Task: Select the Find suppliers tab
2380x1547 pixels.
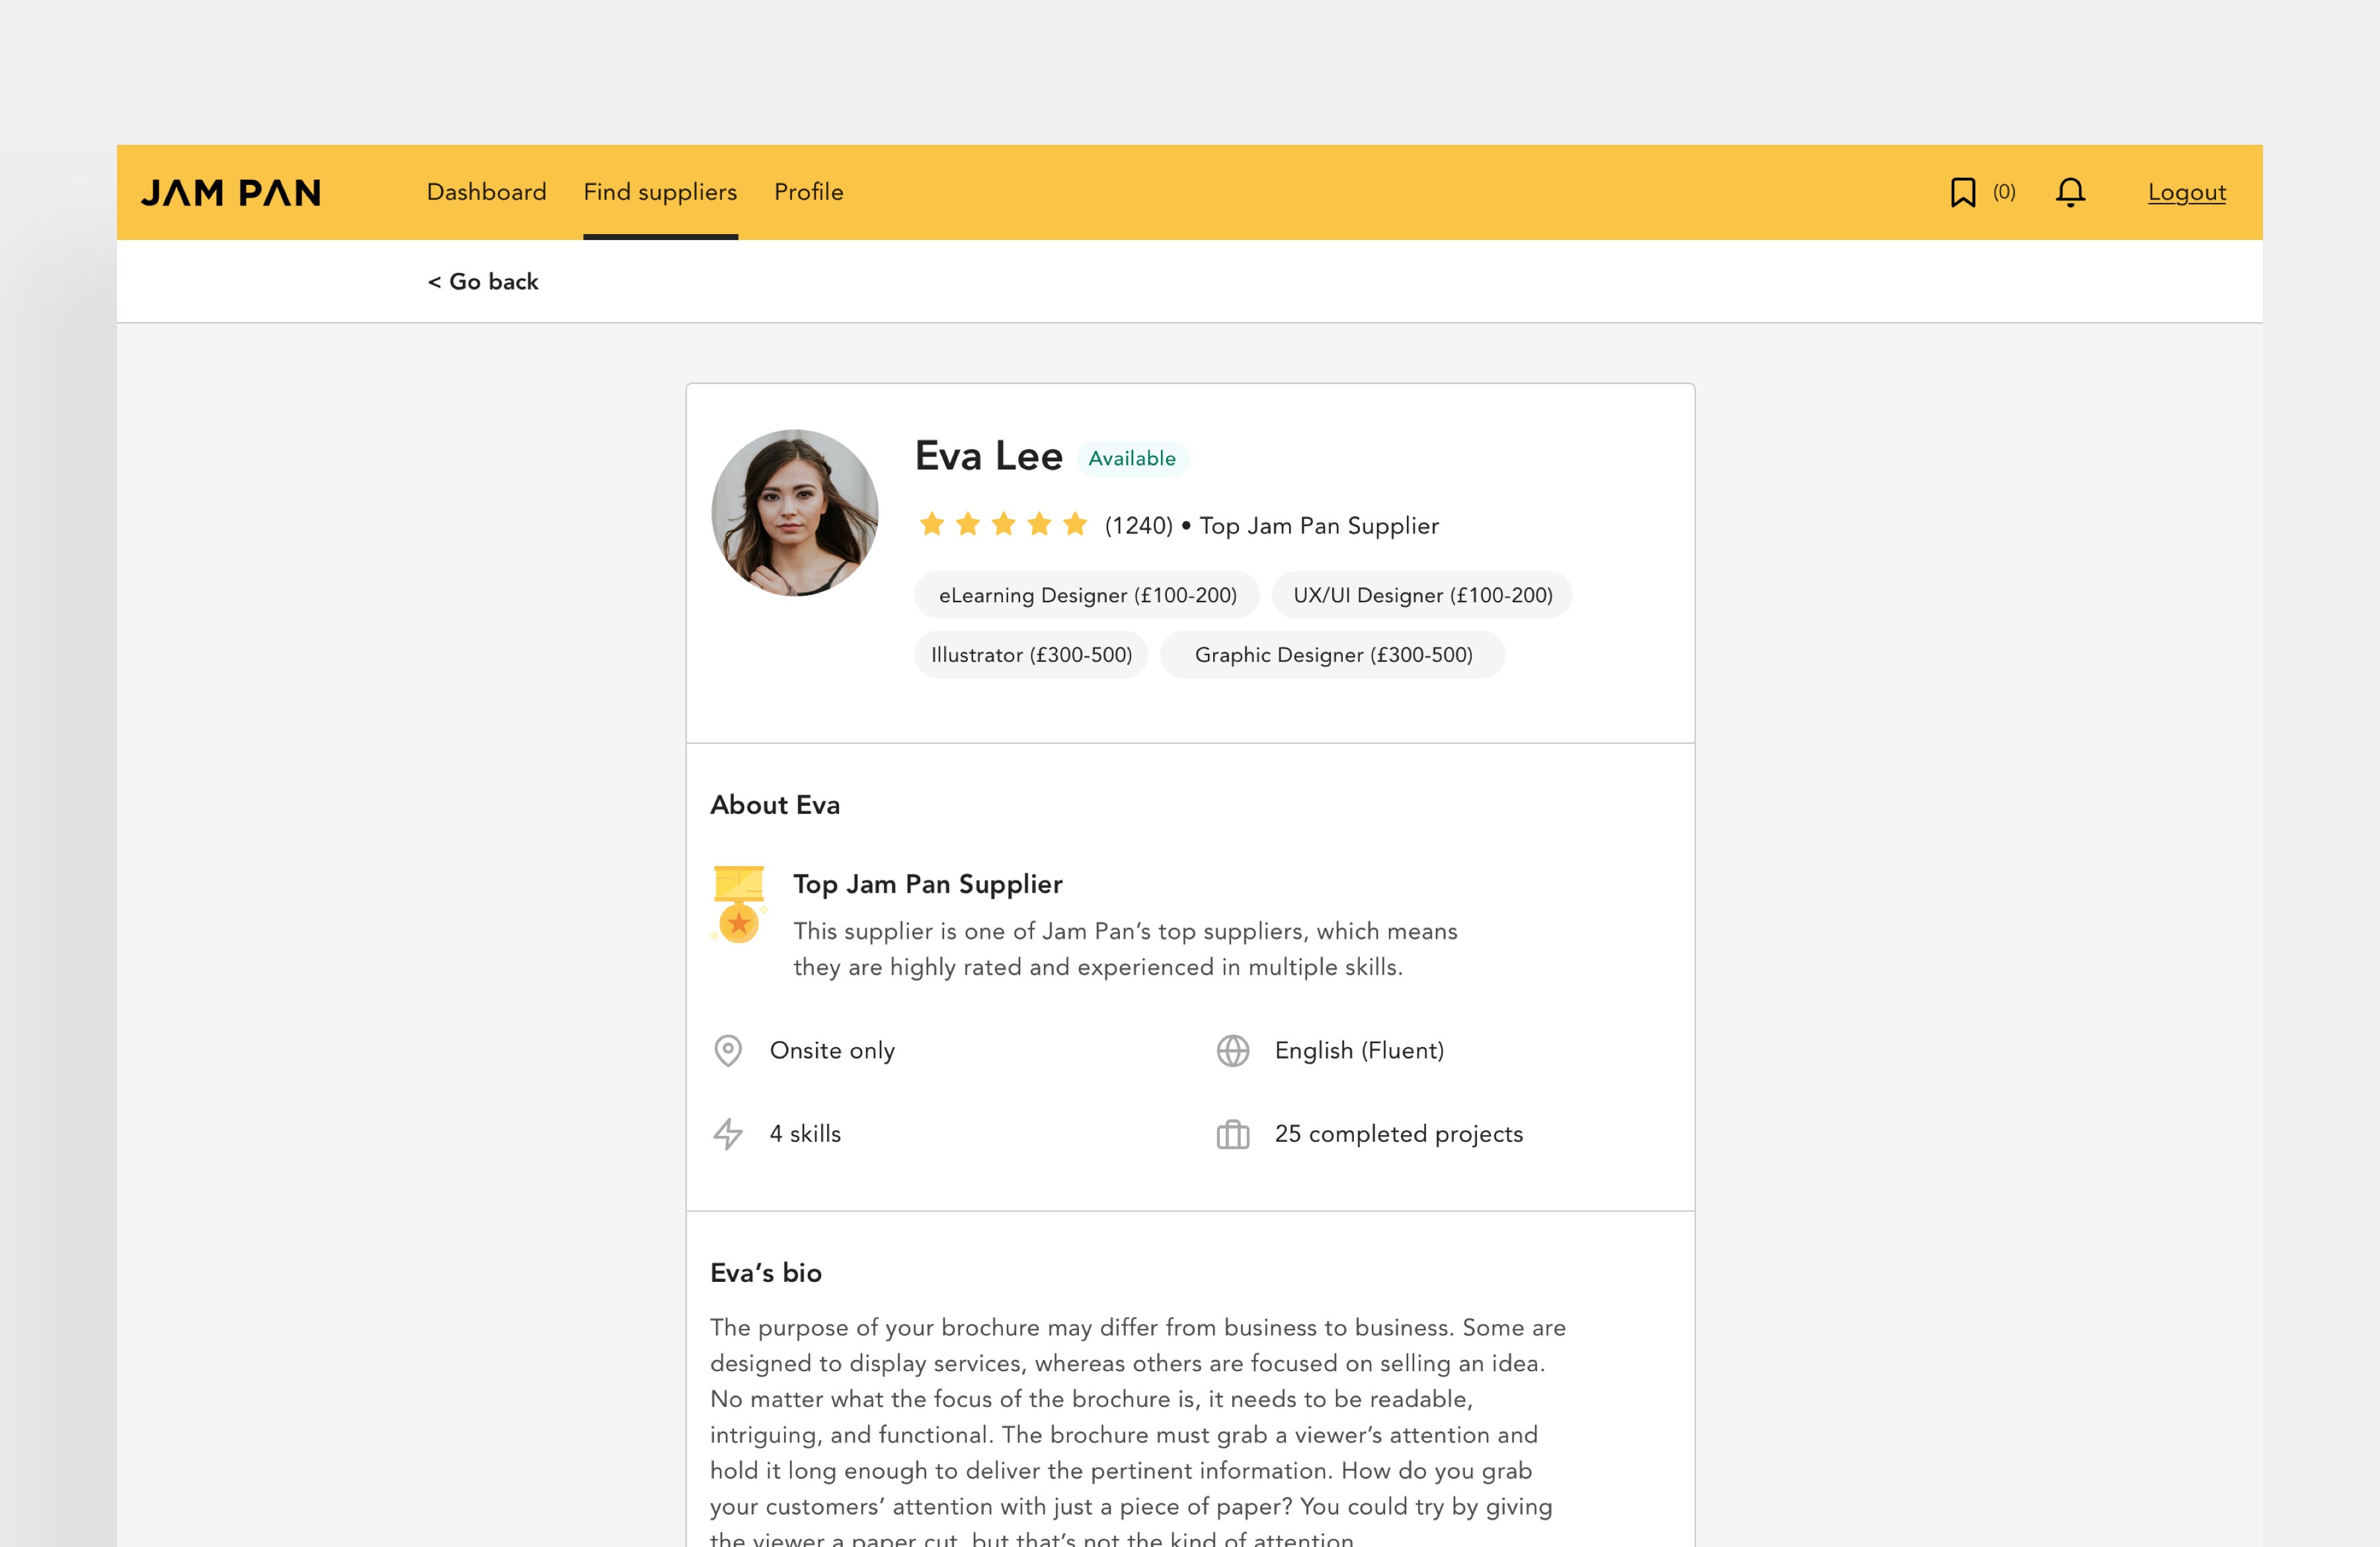Action: (660, 192)
